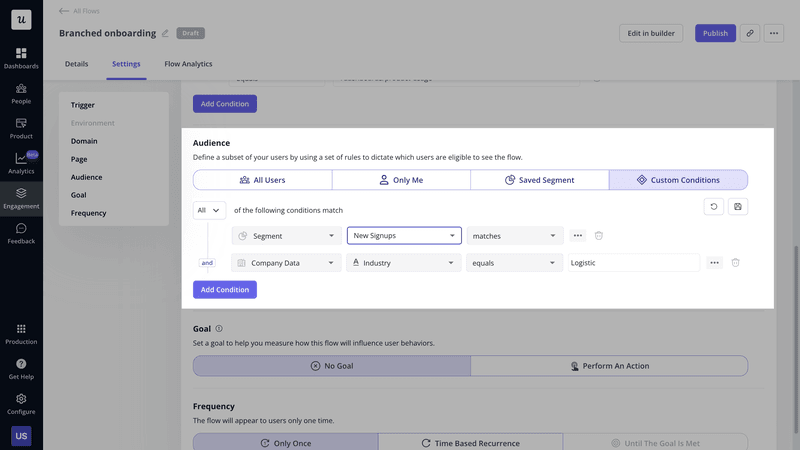
Task: Open the Analytics section
Action: pos(21,163)
